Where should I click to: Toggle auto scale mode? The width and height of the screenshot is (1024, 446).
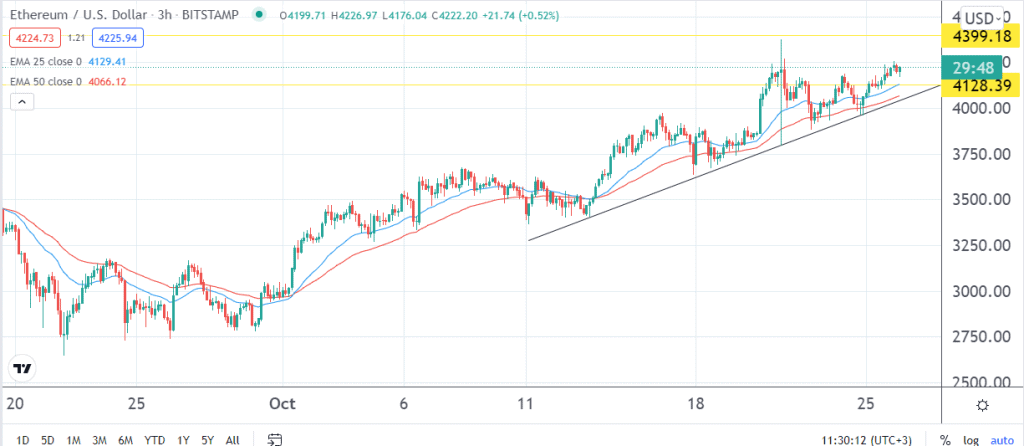click(x=1002, y=440)
